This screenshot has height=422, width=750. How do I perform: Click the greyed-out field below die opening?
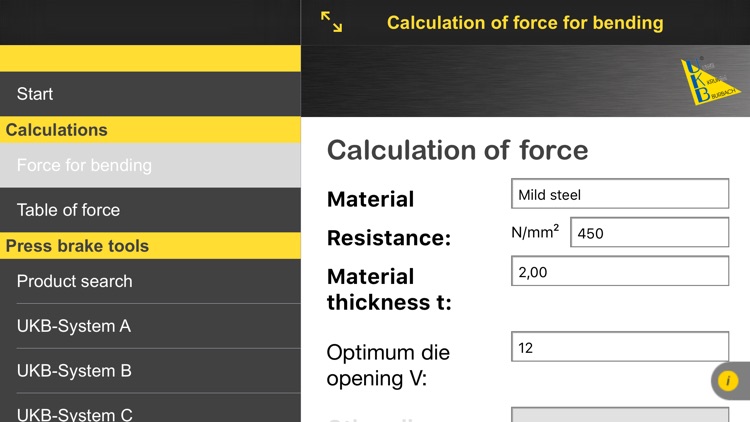619,414
